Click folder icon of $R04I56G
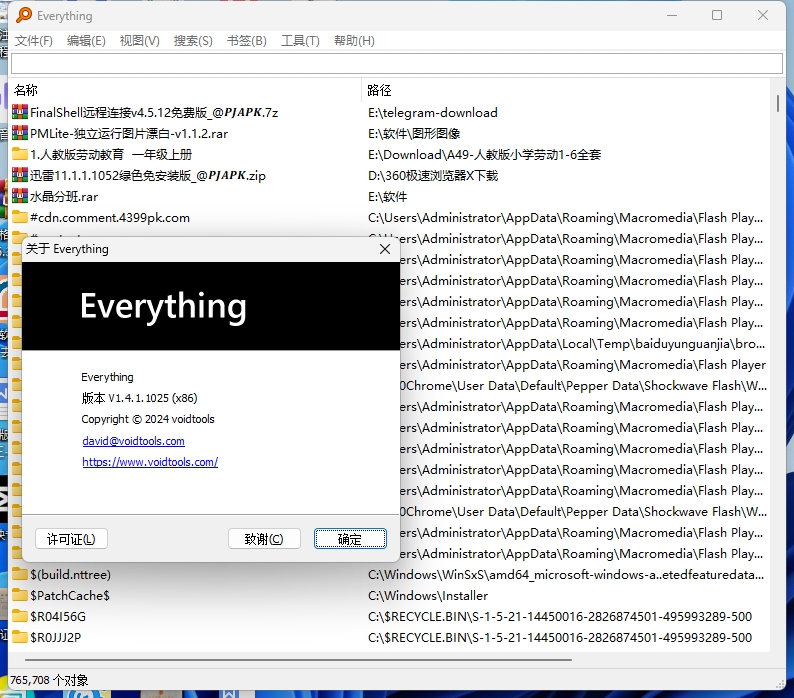 tap(20, 616)
